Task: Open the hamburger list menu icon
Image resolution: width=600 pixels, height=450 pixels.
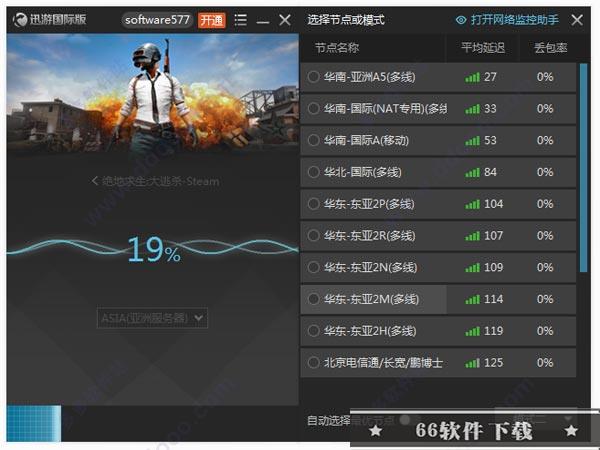Action: [x=240, y=20]
